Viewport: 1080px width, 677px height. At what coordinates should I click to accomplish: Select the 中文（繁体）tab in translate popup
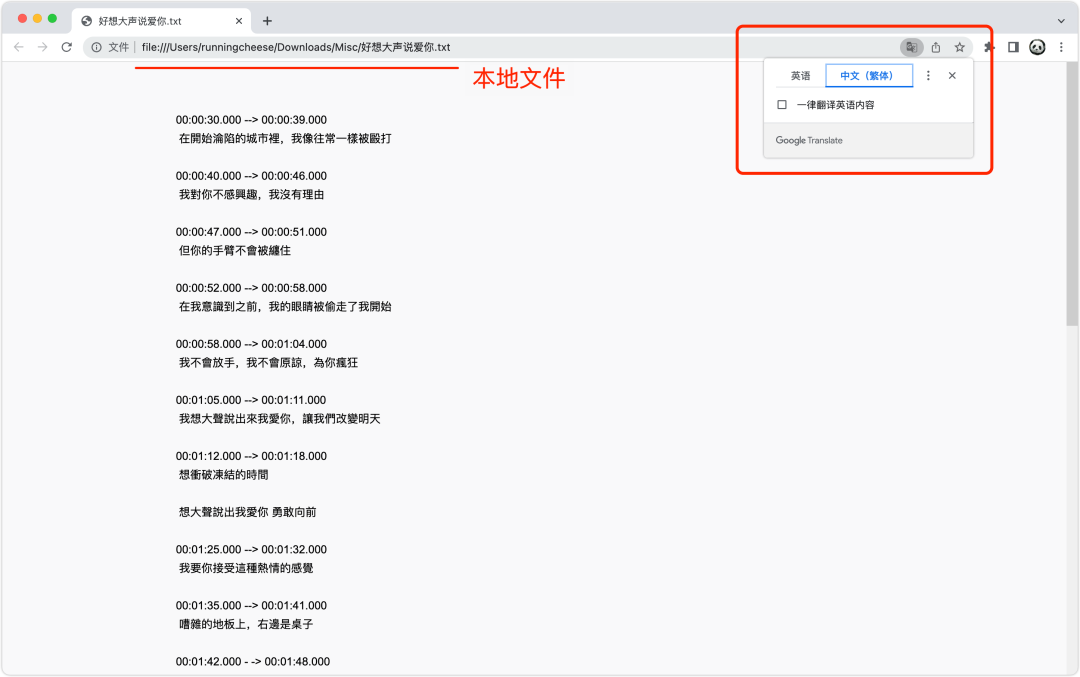point(869,76)
